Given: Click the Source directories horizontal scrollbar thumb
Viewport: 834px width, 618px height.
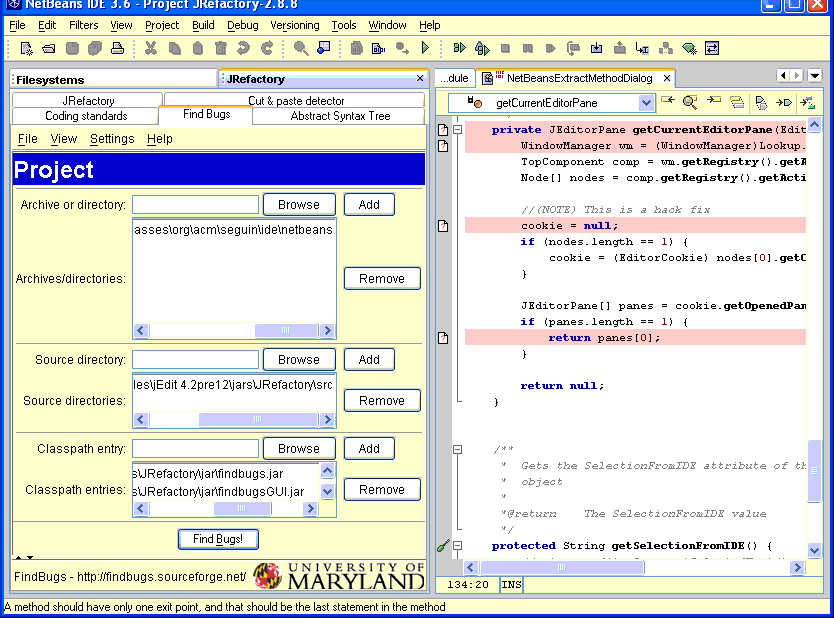Looking at the screenshot, I should (257, 420).
